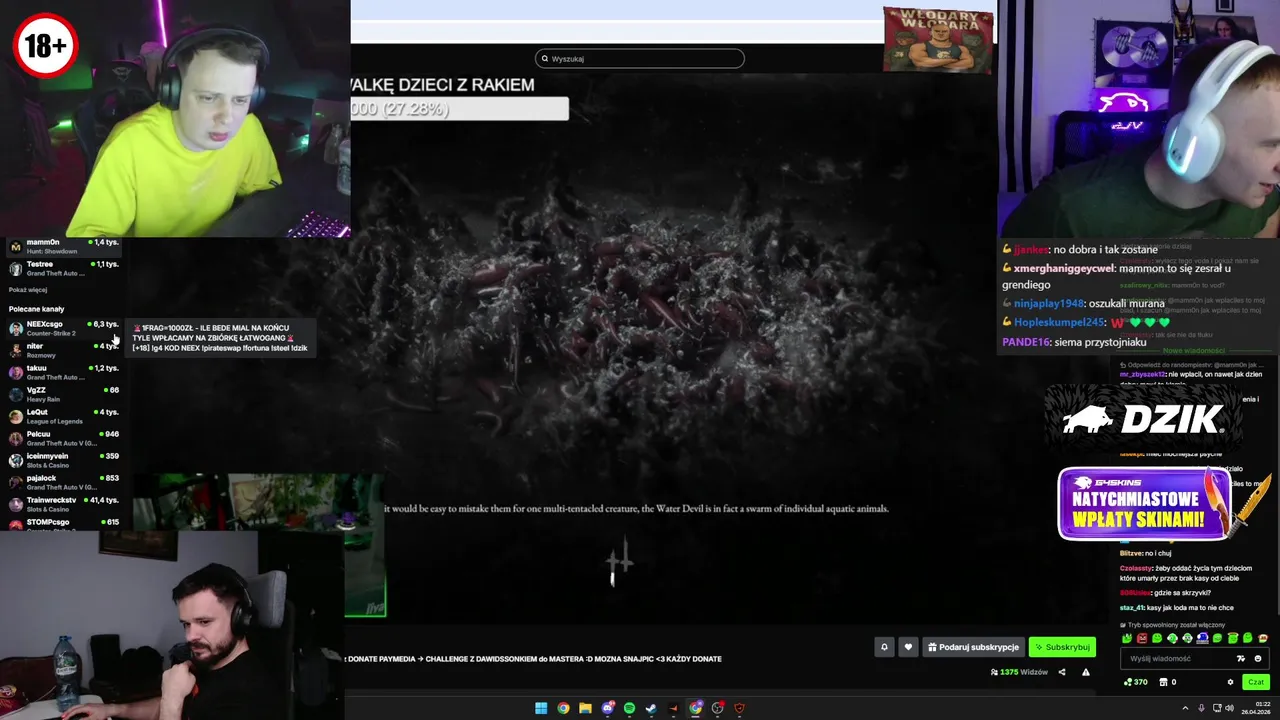
Task: Expand followed list with Pokaż więcej
Action: tap(28, 290)
